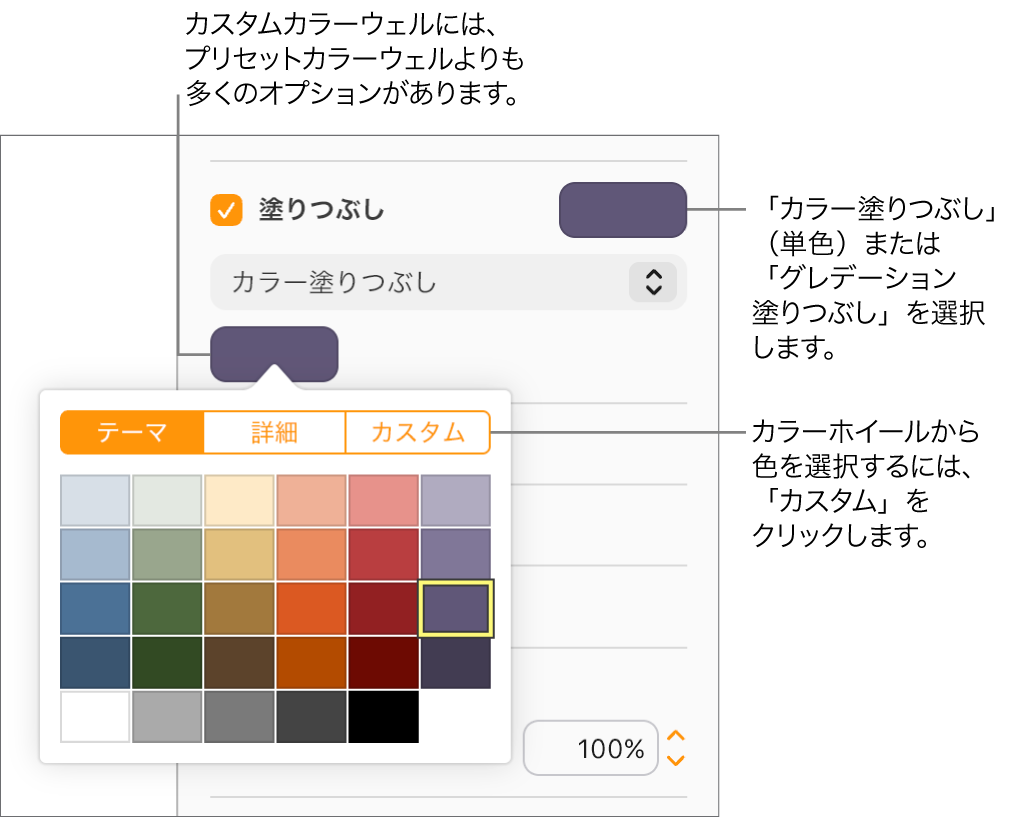
Task: Choose the light blue swatch at top left
Action: (94, 500)
